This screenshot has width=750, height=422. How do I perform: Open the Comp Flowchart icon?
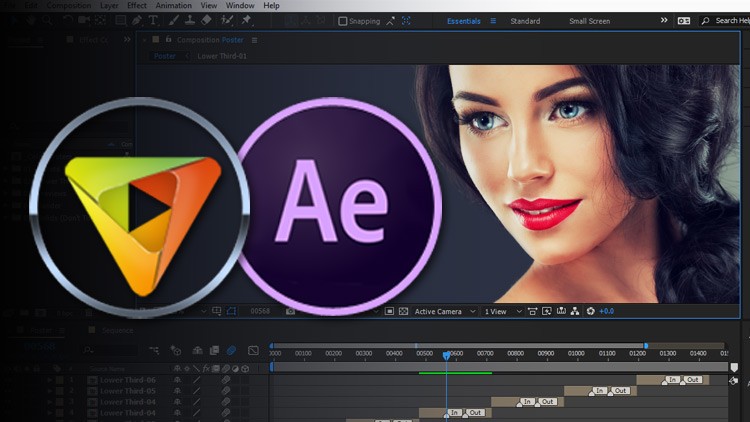575,311
